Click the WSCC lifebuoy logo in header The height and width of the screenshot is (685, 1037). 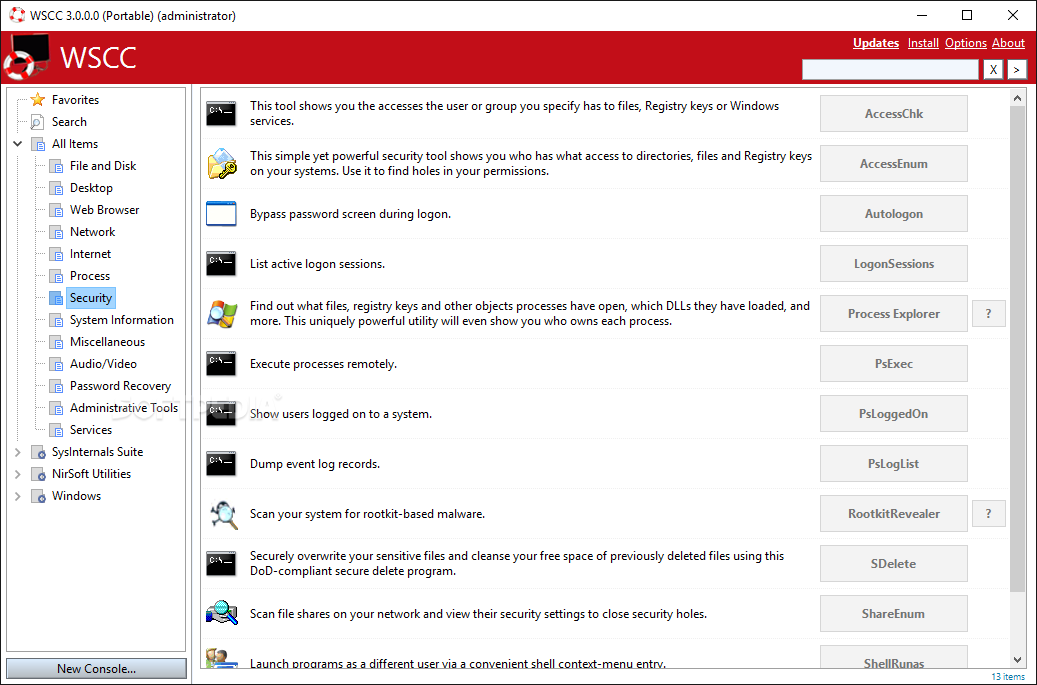(x=26, y=57)
